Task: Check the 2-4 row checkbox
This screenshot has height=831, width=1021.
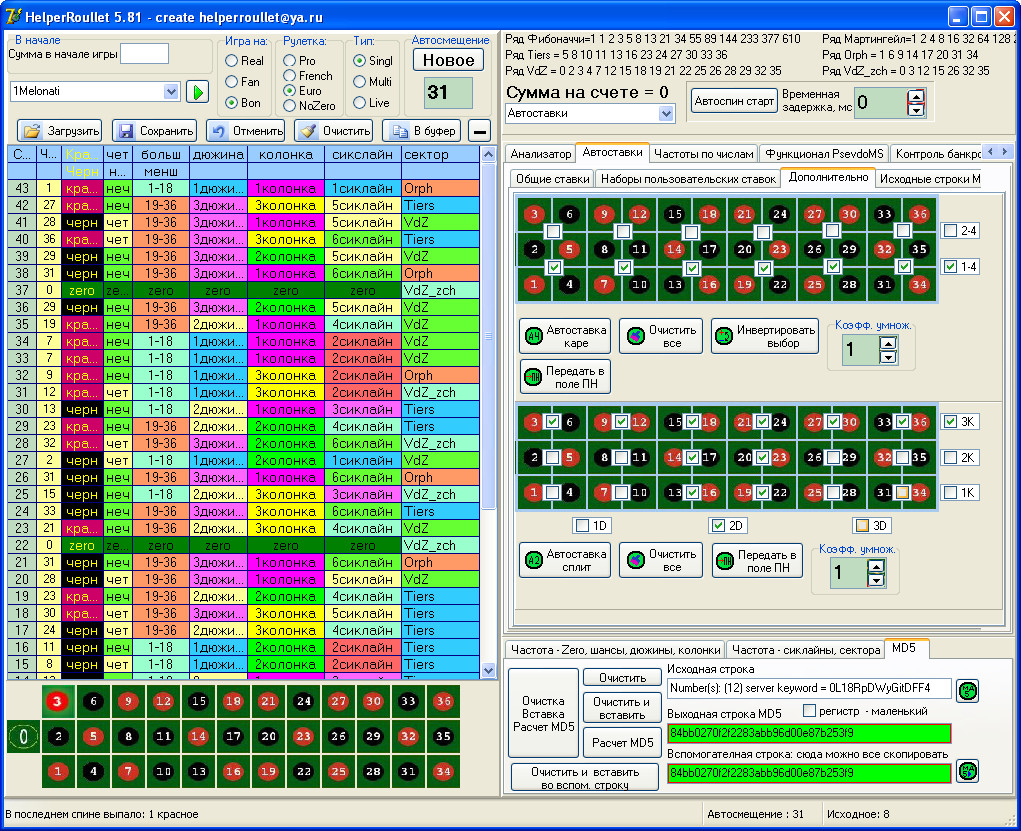Action: 950,231
